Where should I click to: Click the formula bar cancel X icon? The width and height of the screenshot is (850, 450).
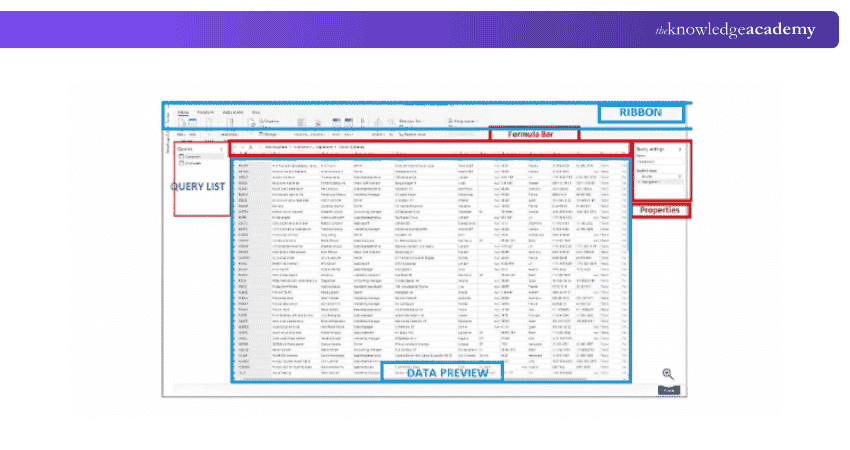click(x=237, y=147)
